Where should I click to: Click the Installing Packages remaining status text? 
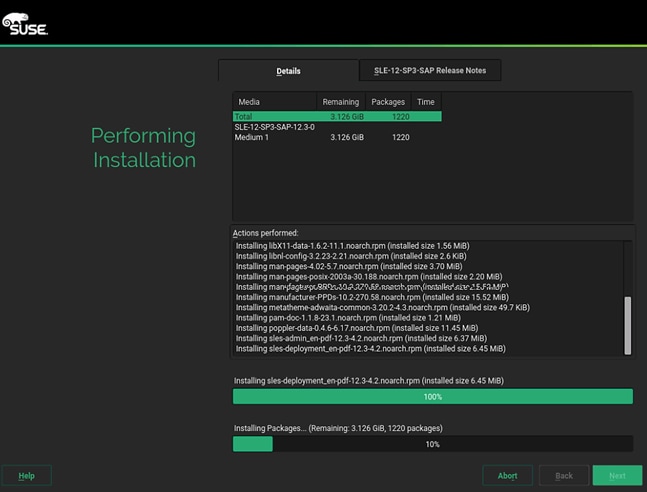pos(338,428)
